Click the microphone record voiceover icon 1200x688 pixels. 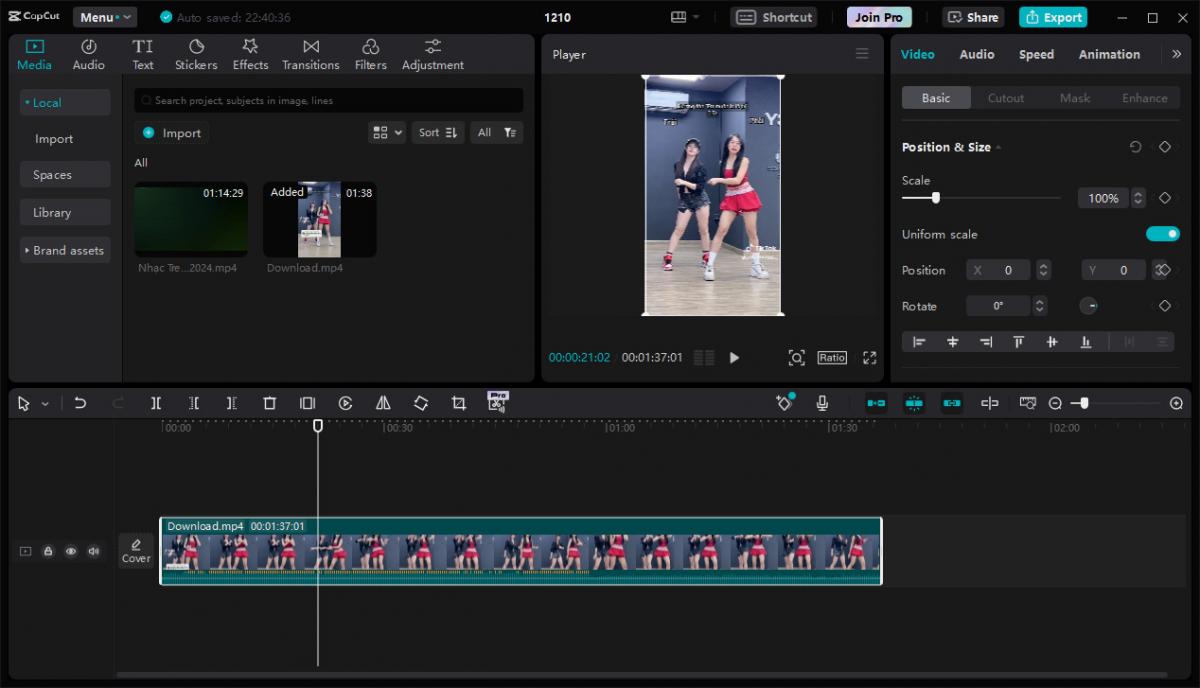point(822,403)
